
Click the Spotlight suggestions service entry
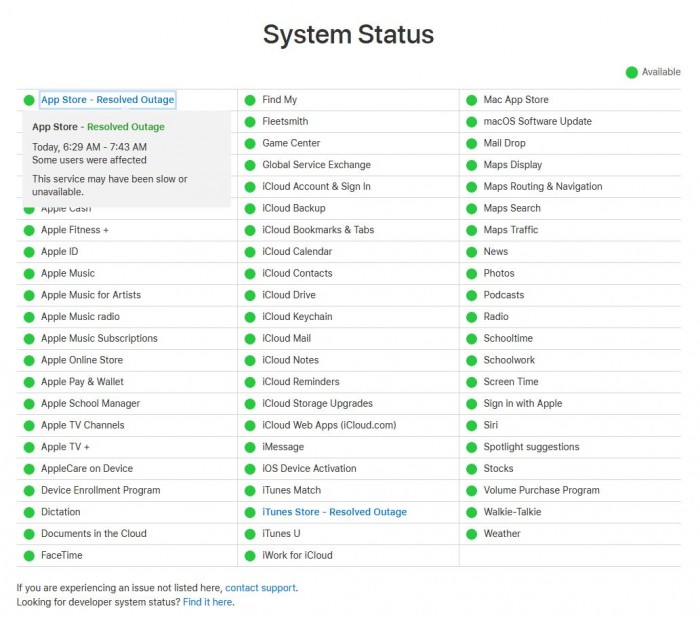531,447
